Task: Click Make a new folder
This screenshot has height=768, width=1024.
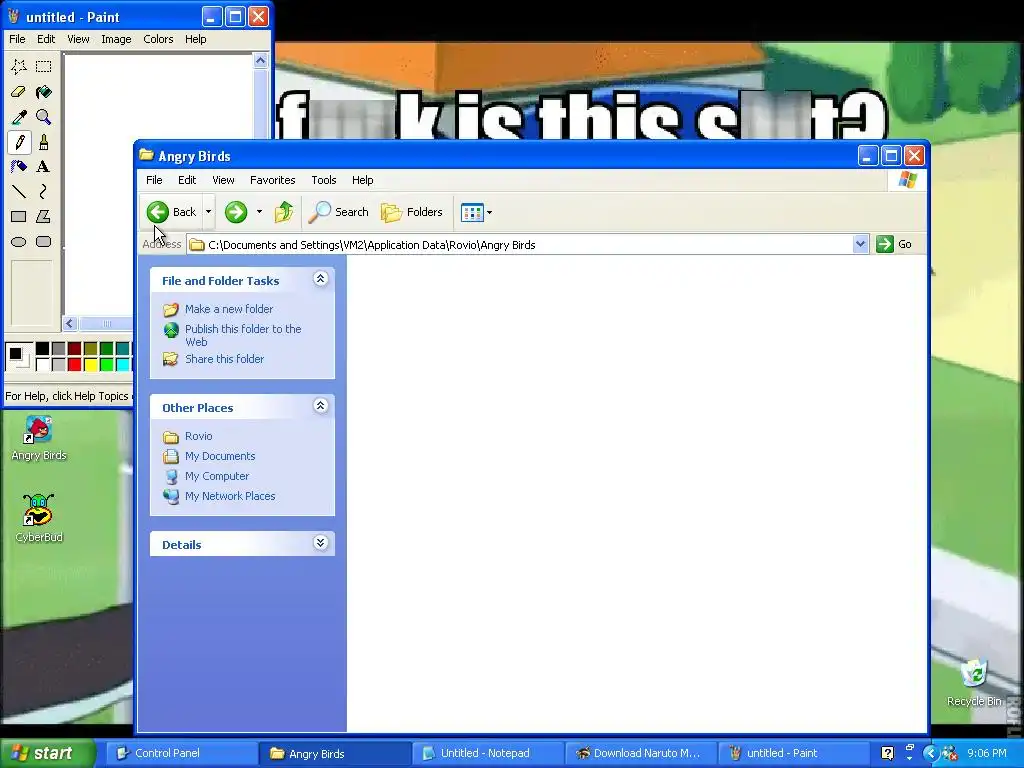Action: [x=229, y=309]
